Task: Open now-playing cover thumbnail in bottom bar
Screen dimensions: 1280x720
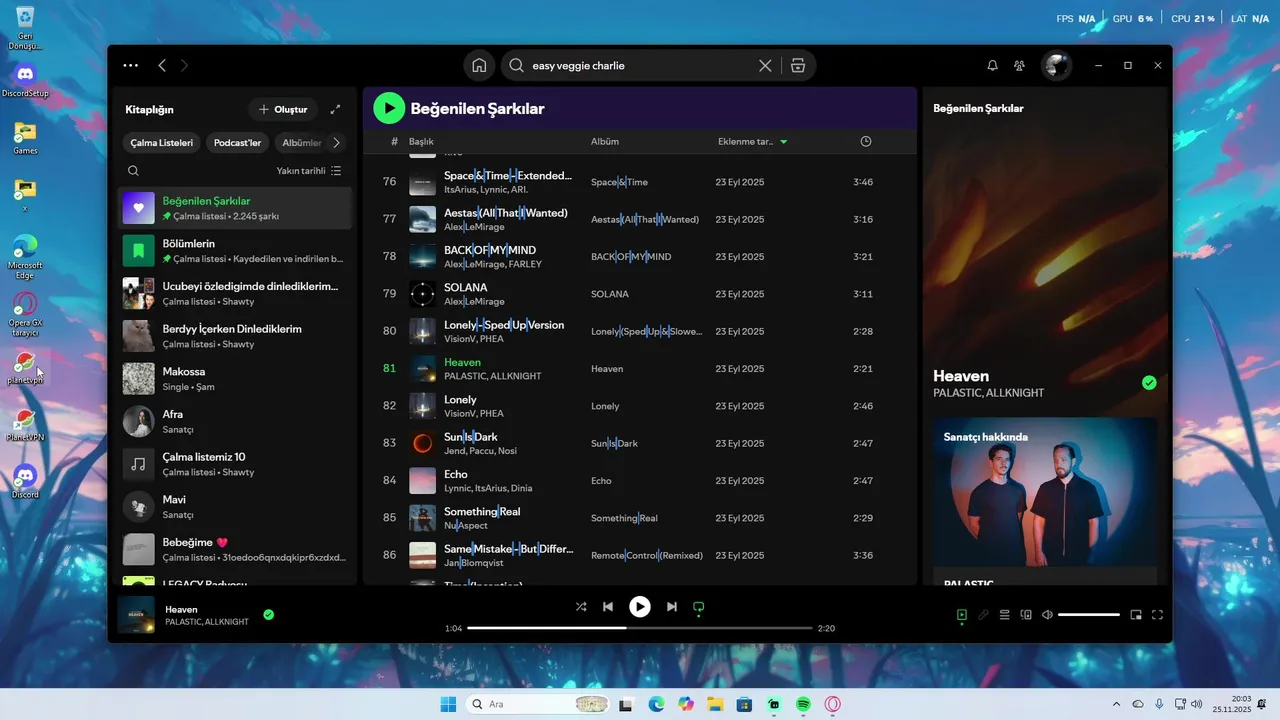Action: point(136,615)
